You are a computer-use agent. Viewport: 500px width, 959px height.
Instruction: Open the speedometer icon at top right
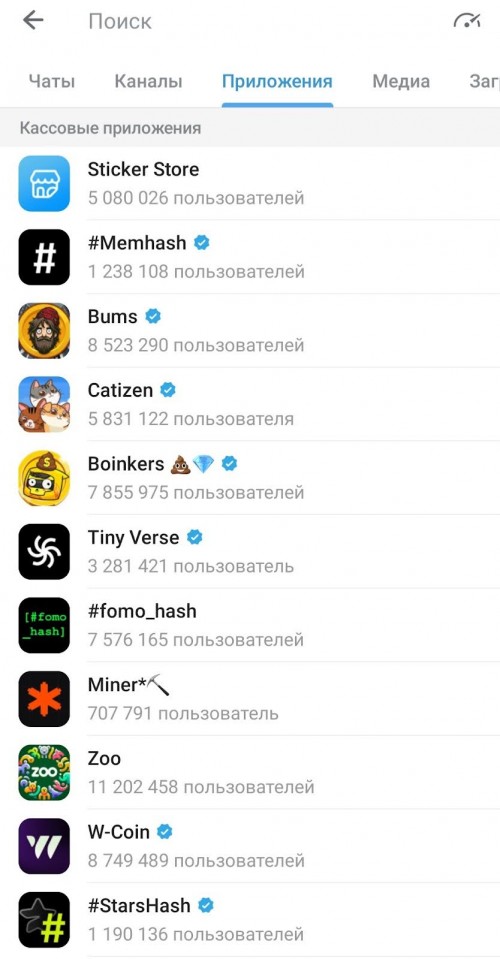[x=467, y=21]
